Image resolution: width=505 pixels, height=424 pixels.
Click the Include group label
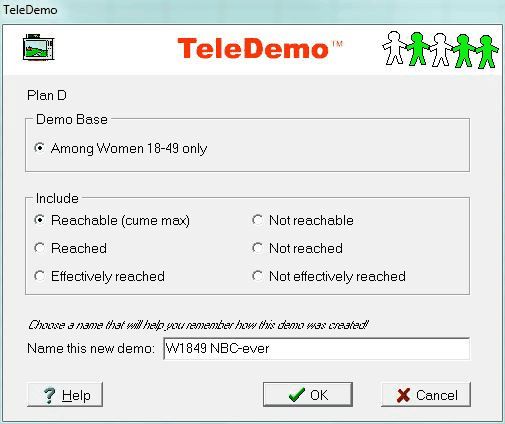click(57, 198)
